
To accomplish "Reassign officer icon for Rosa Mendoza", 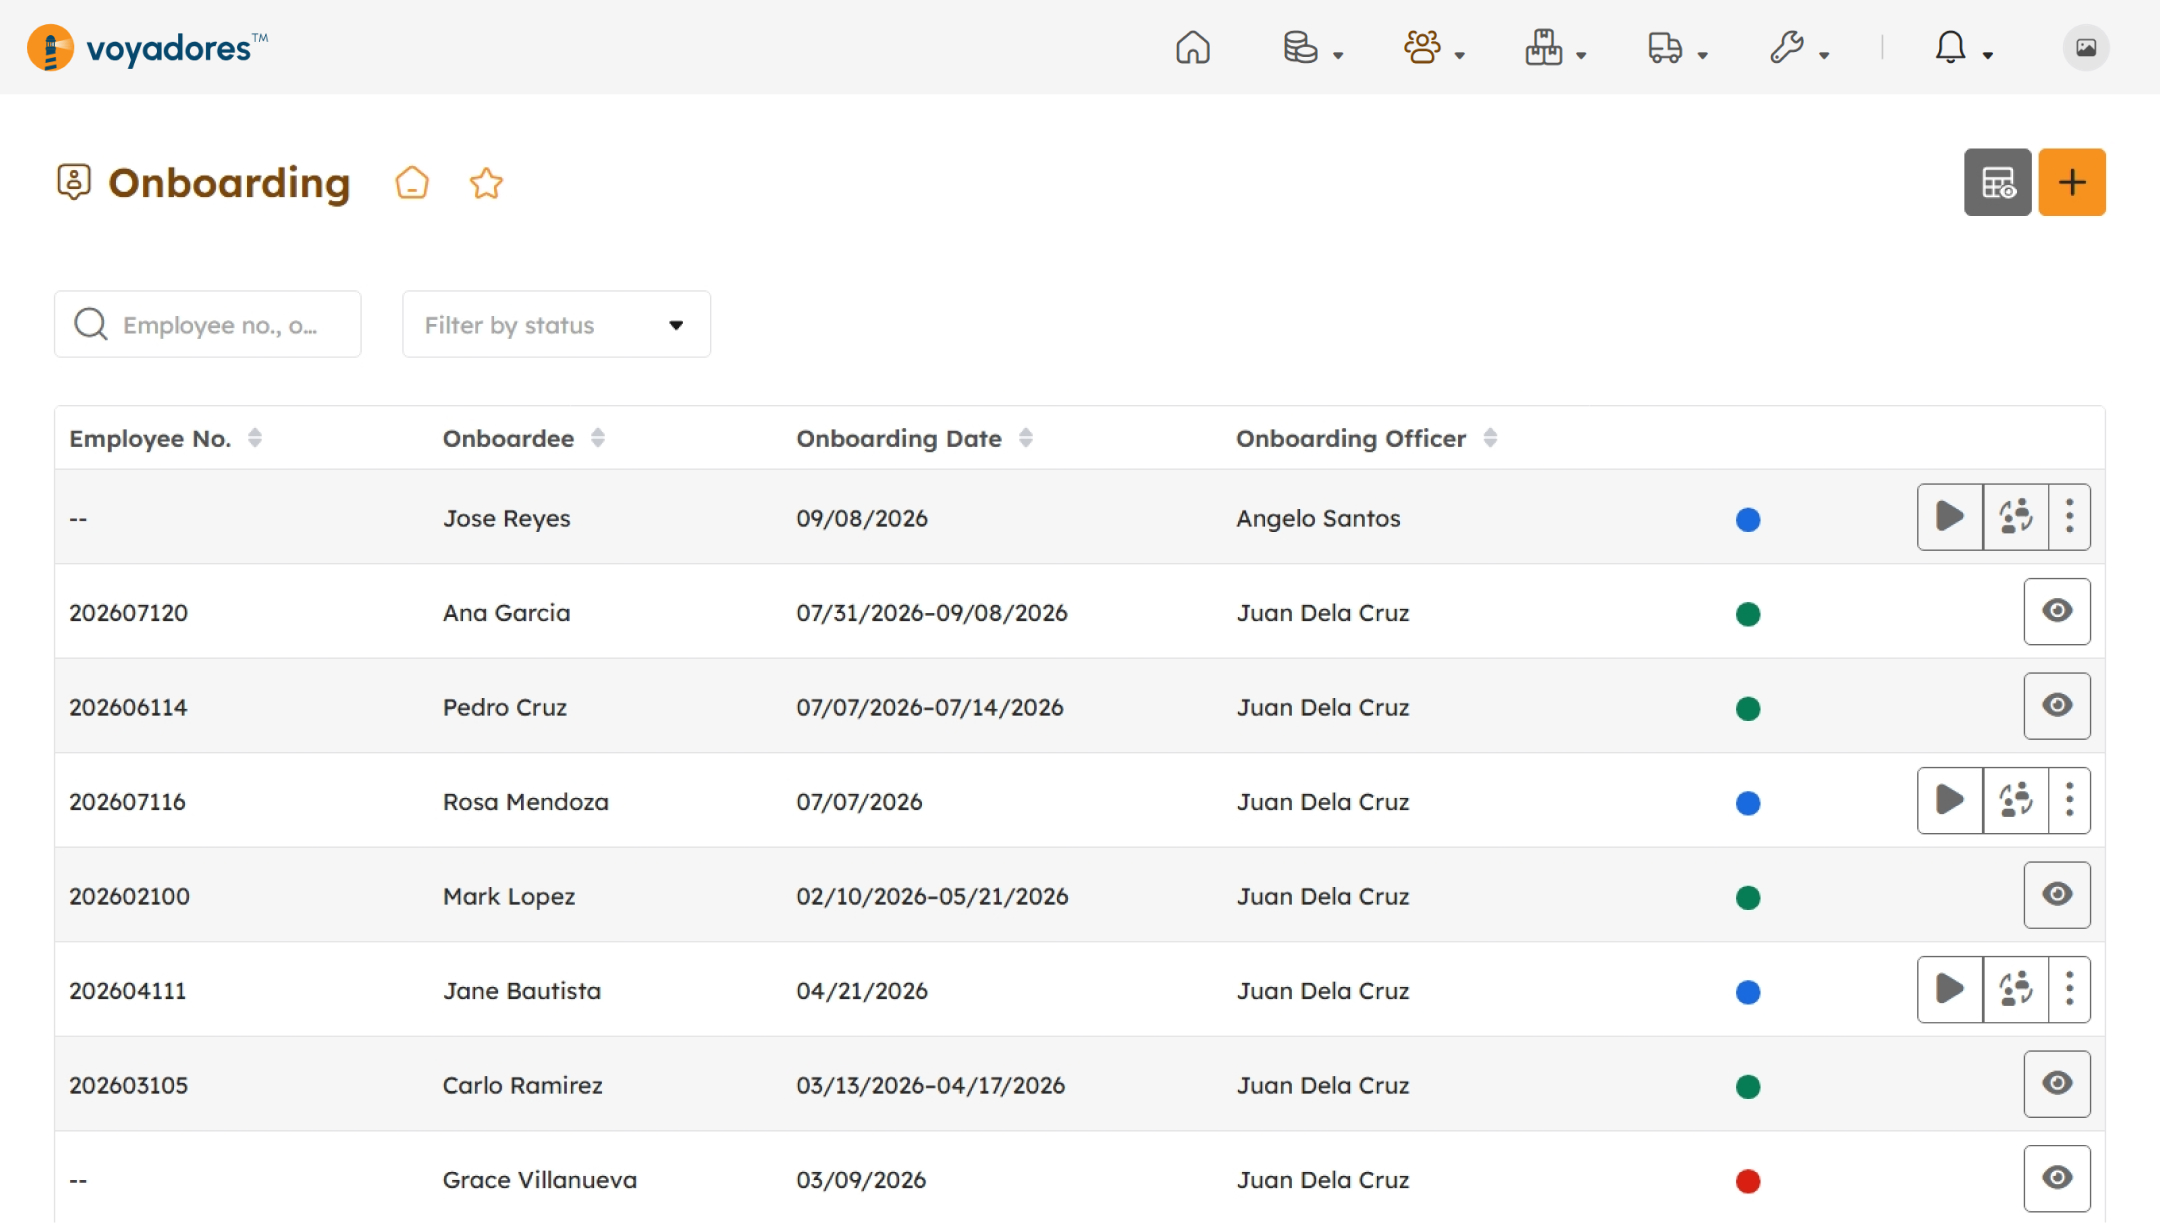I will (2016, 800).
